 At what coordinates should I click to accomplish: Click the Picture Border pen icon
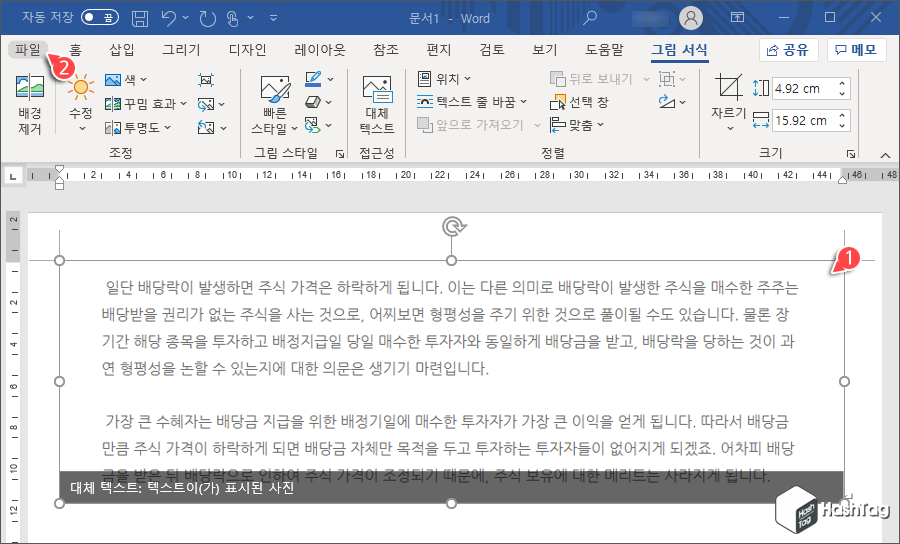click(313, 79)
